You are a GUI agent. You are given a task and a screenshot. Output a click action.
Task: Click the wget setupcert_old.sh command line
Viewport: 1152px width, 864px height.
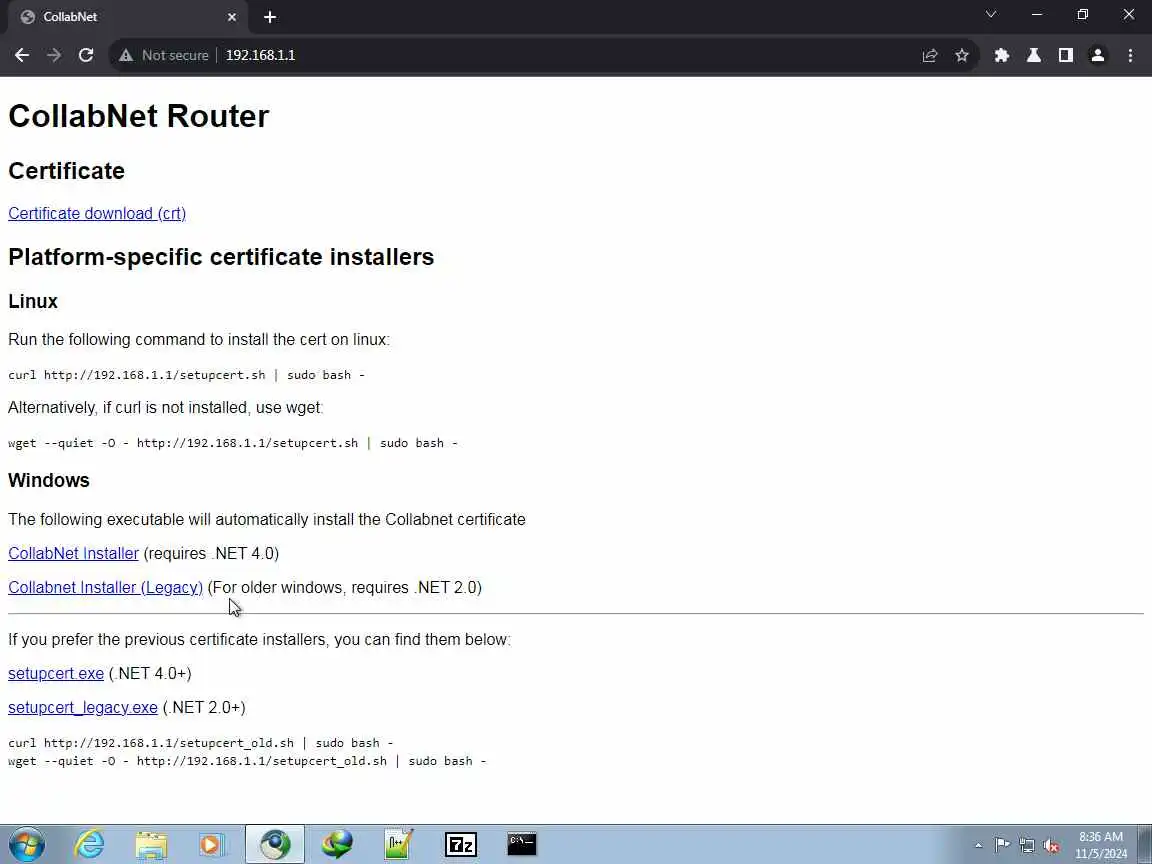[247, 761]
